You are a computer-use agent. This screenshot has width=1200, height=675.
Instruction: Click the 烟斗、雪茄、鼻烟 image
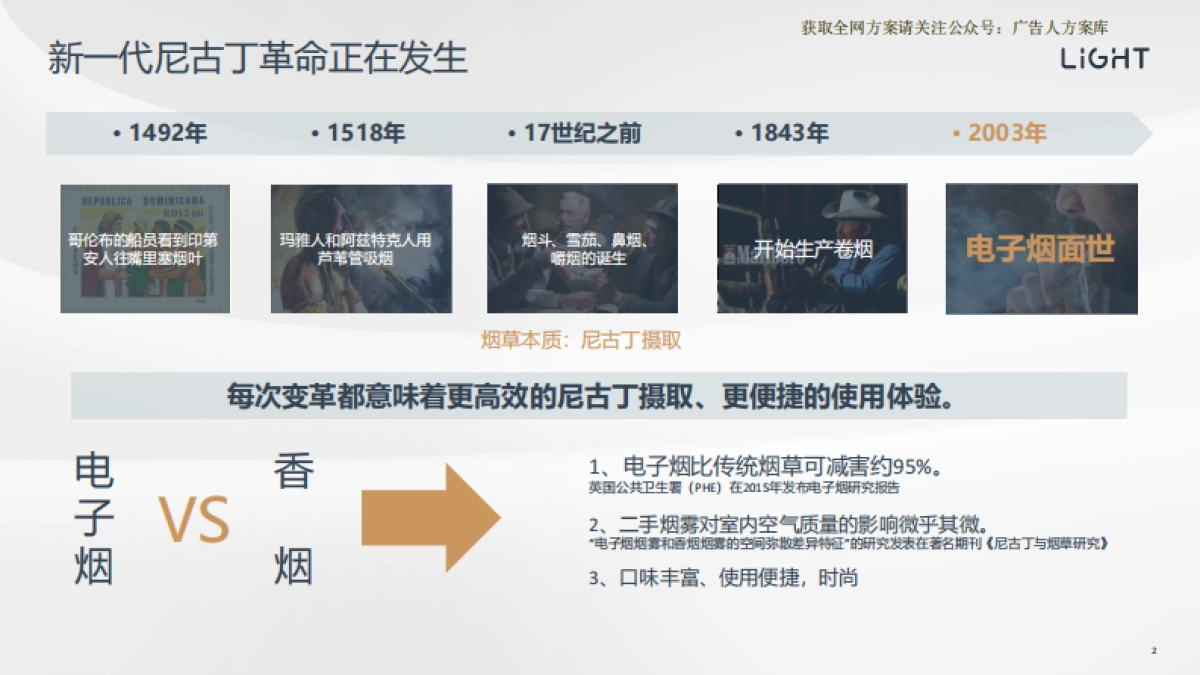[581, 248]
